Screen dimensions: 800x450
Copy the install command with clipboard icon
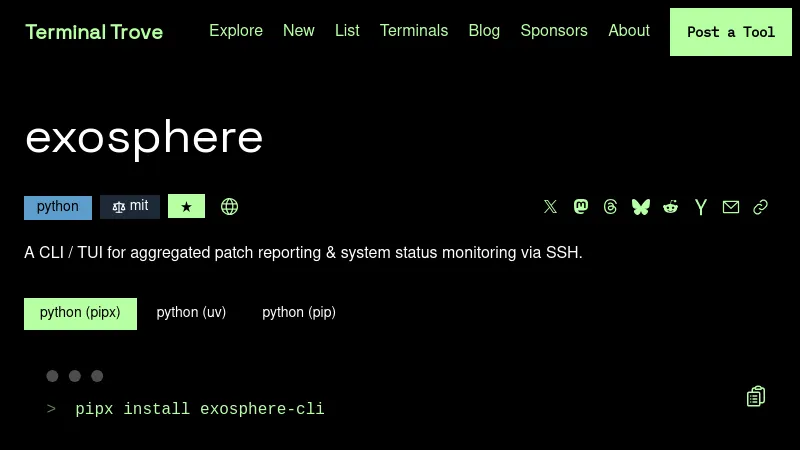click(x=756, y=397)
